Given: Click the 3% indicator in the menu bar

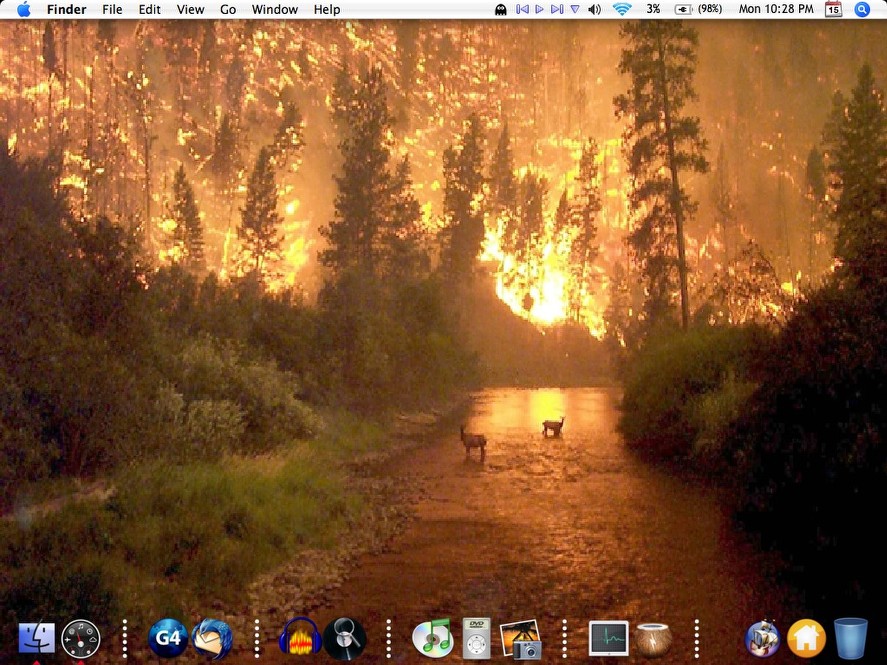Looking at the screenshot, I should pyautogui.click(x=653, y=9).
